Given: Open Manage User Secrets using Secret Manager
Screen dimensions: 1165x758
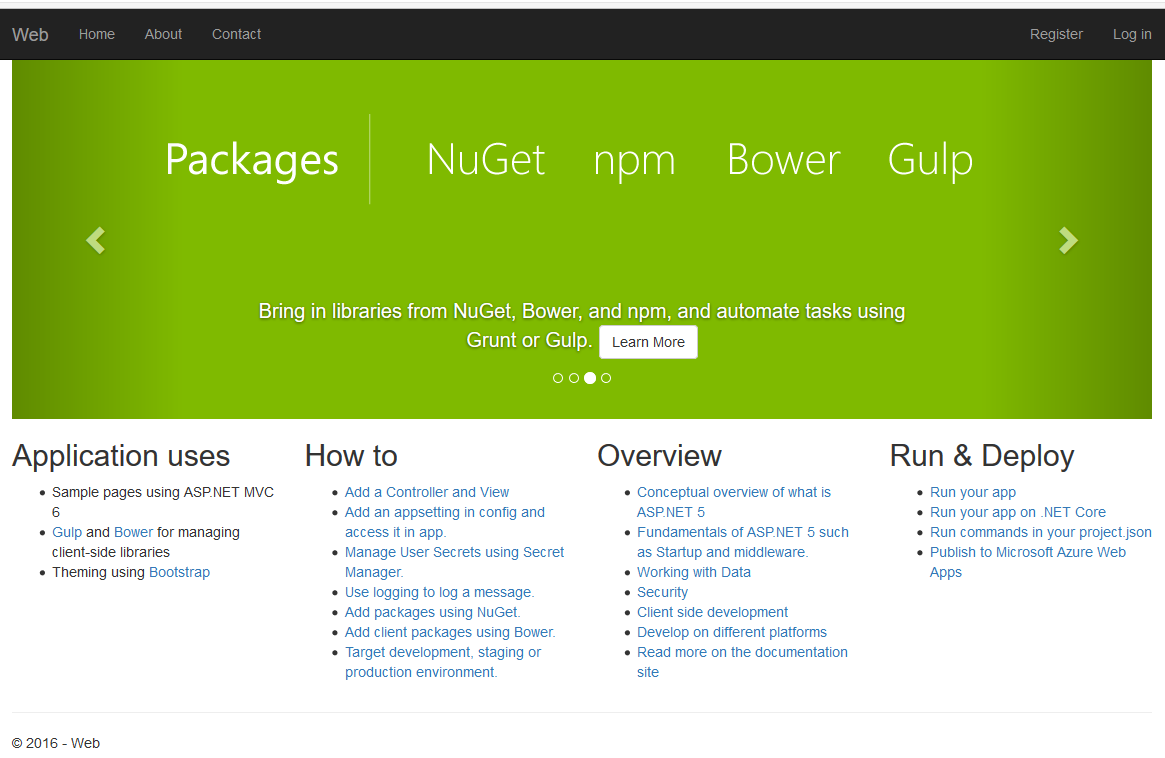Looking at the screenshot, I should [x=454, y=563].
